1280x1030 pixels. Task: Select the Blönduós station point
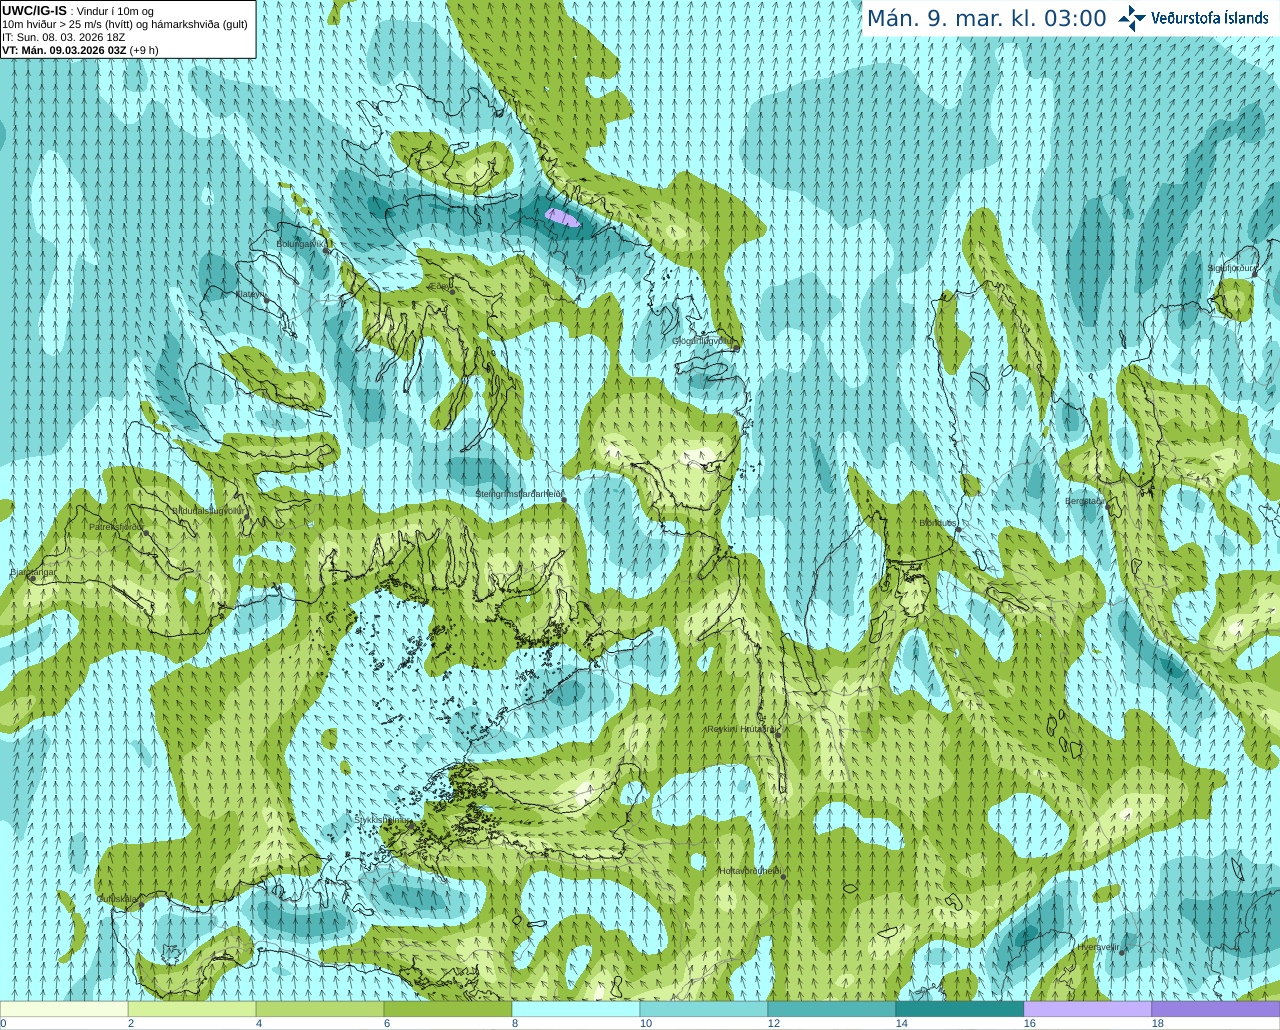click(958, 529)
